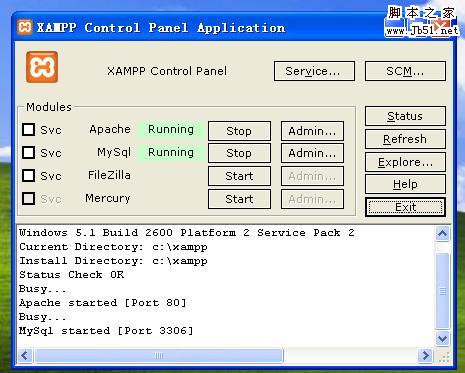The width and height of the screenshot is (465, 373).
Task: Click the 'XAMPP Control Panel' heading text
Action: point(167,71)
